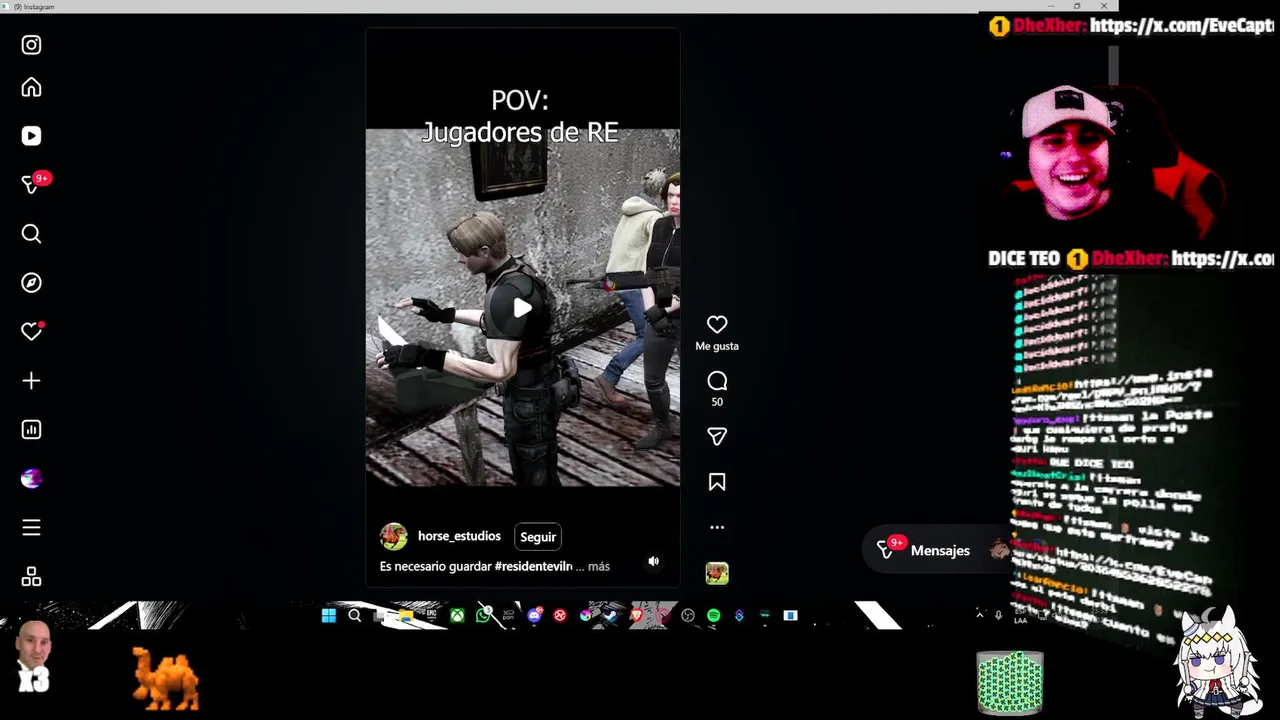Open Brave browser from the taskbar
Viewport: 1280px width, 720px height.
tap(636, 616)
